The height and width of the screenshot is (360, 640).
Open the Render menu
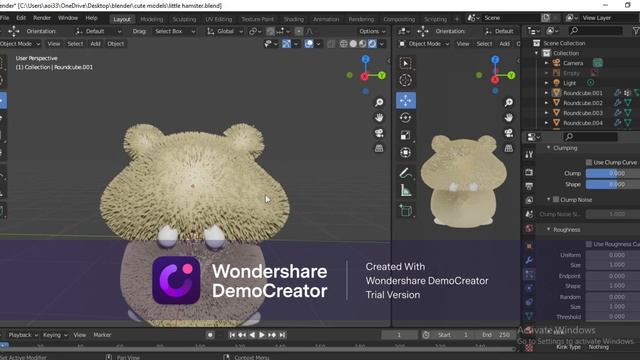click(42, 18)
